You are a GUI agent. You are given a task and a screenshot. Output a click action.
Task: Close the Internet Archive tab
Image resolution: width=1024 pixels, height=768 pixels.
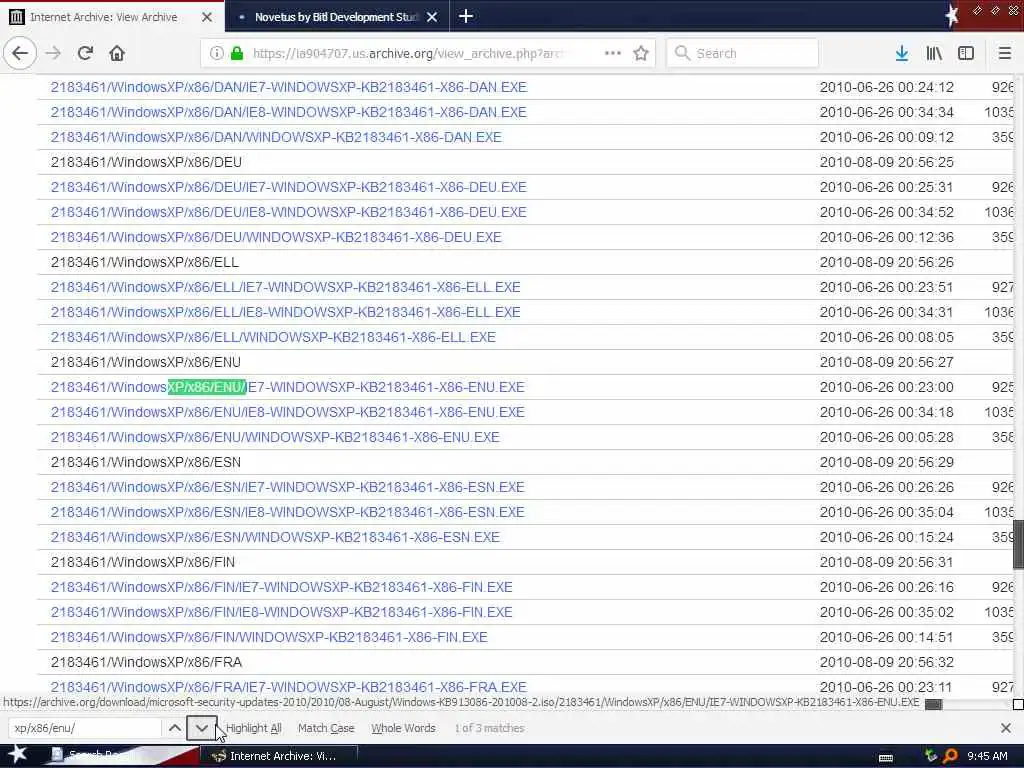coord(206,17)
